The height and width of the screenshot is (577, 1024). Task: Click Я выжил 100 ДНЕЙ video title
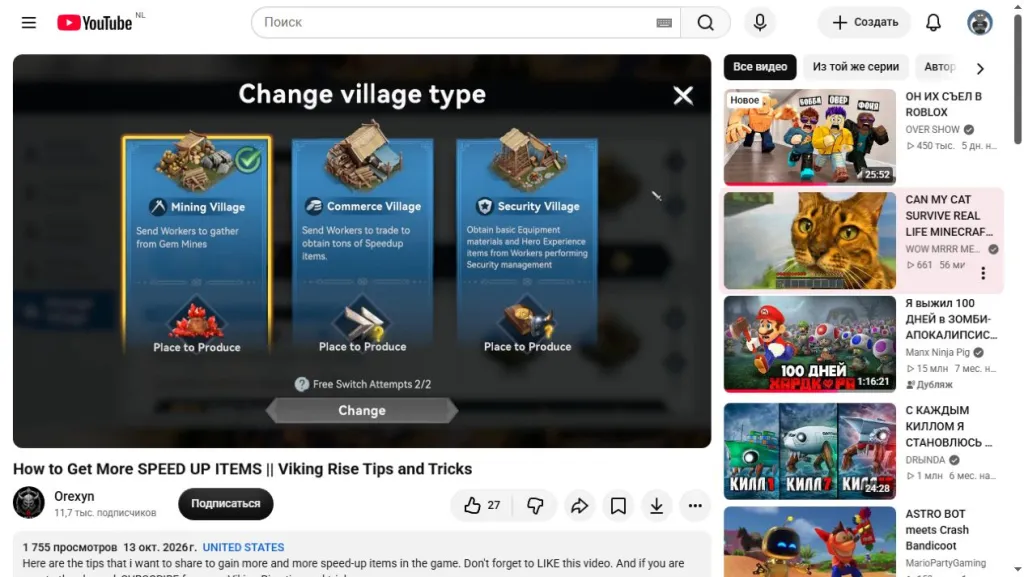951,319
